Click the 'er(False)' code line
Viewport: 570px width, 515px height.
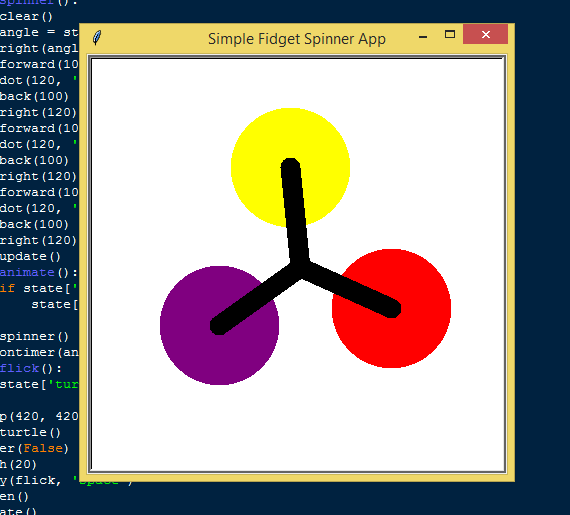[x=34, y=448]
